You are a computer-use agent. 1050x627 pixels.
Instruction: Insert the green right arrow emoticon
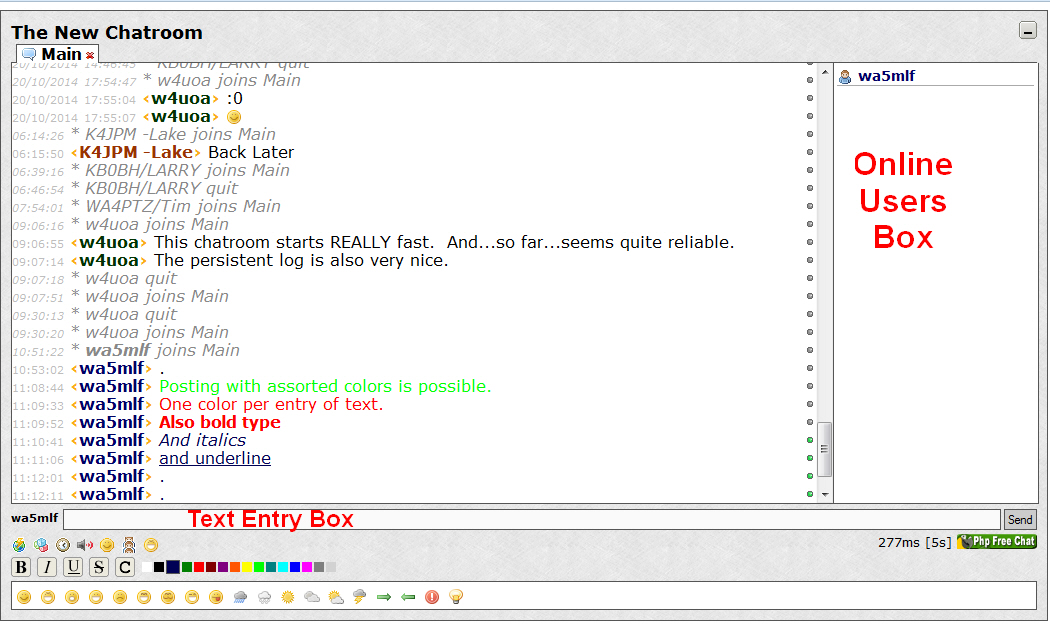point(384,597)
